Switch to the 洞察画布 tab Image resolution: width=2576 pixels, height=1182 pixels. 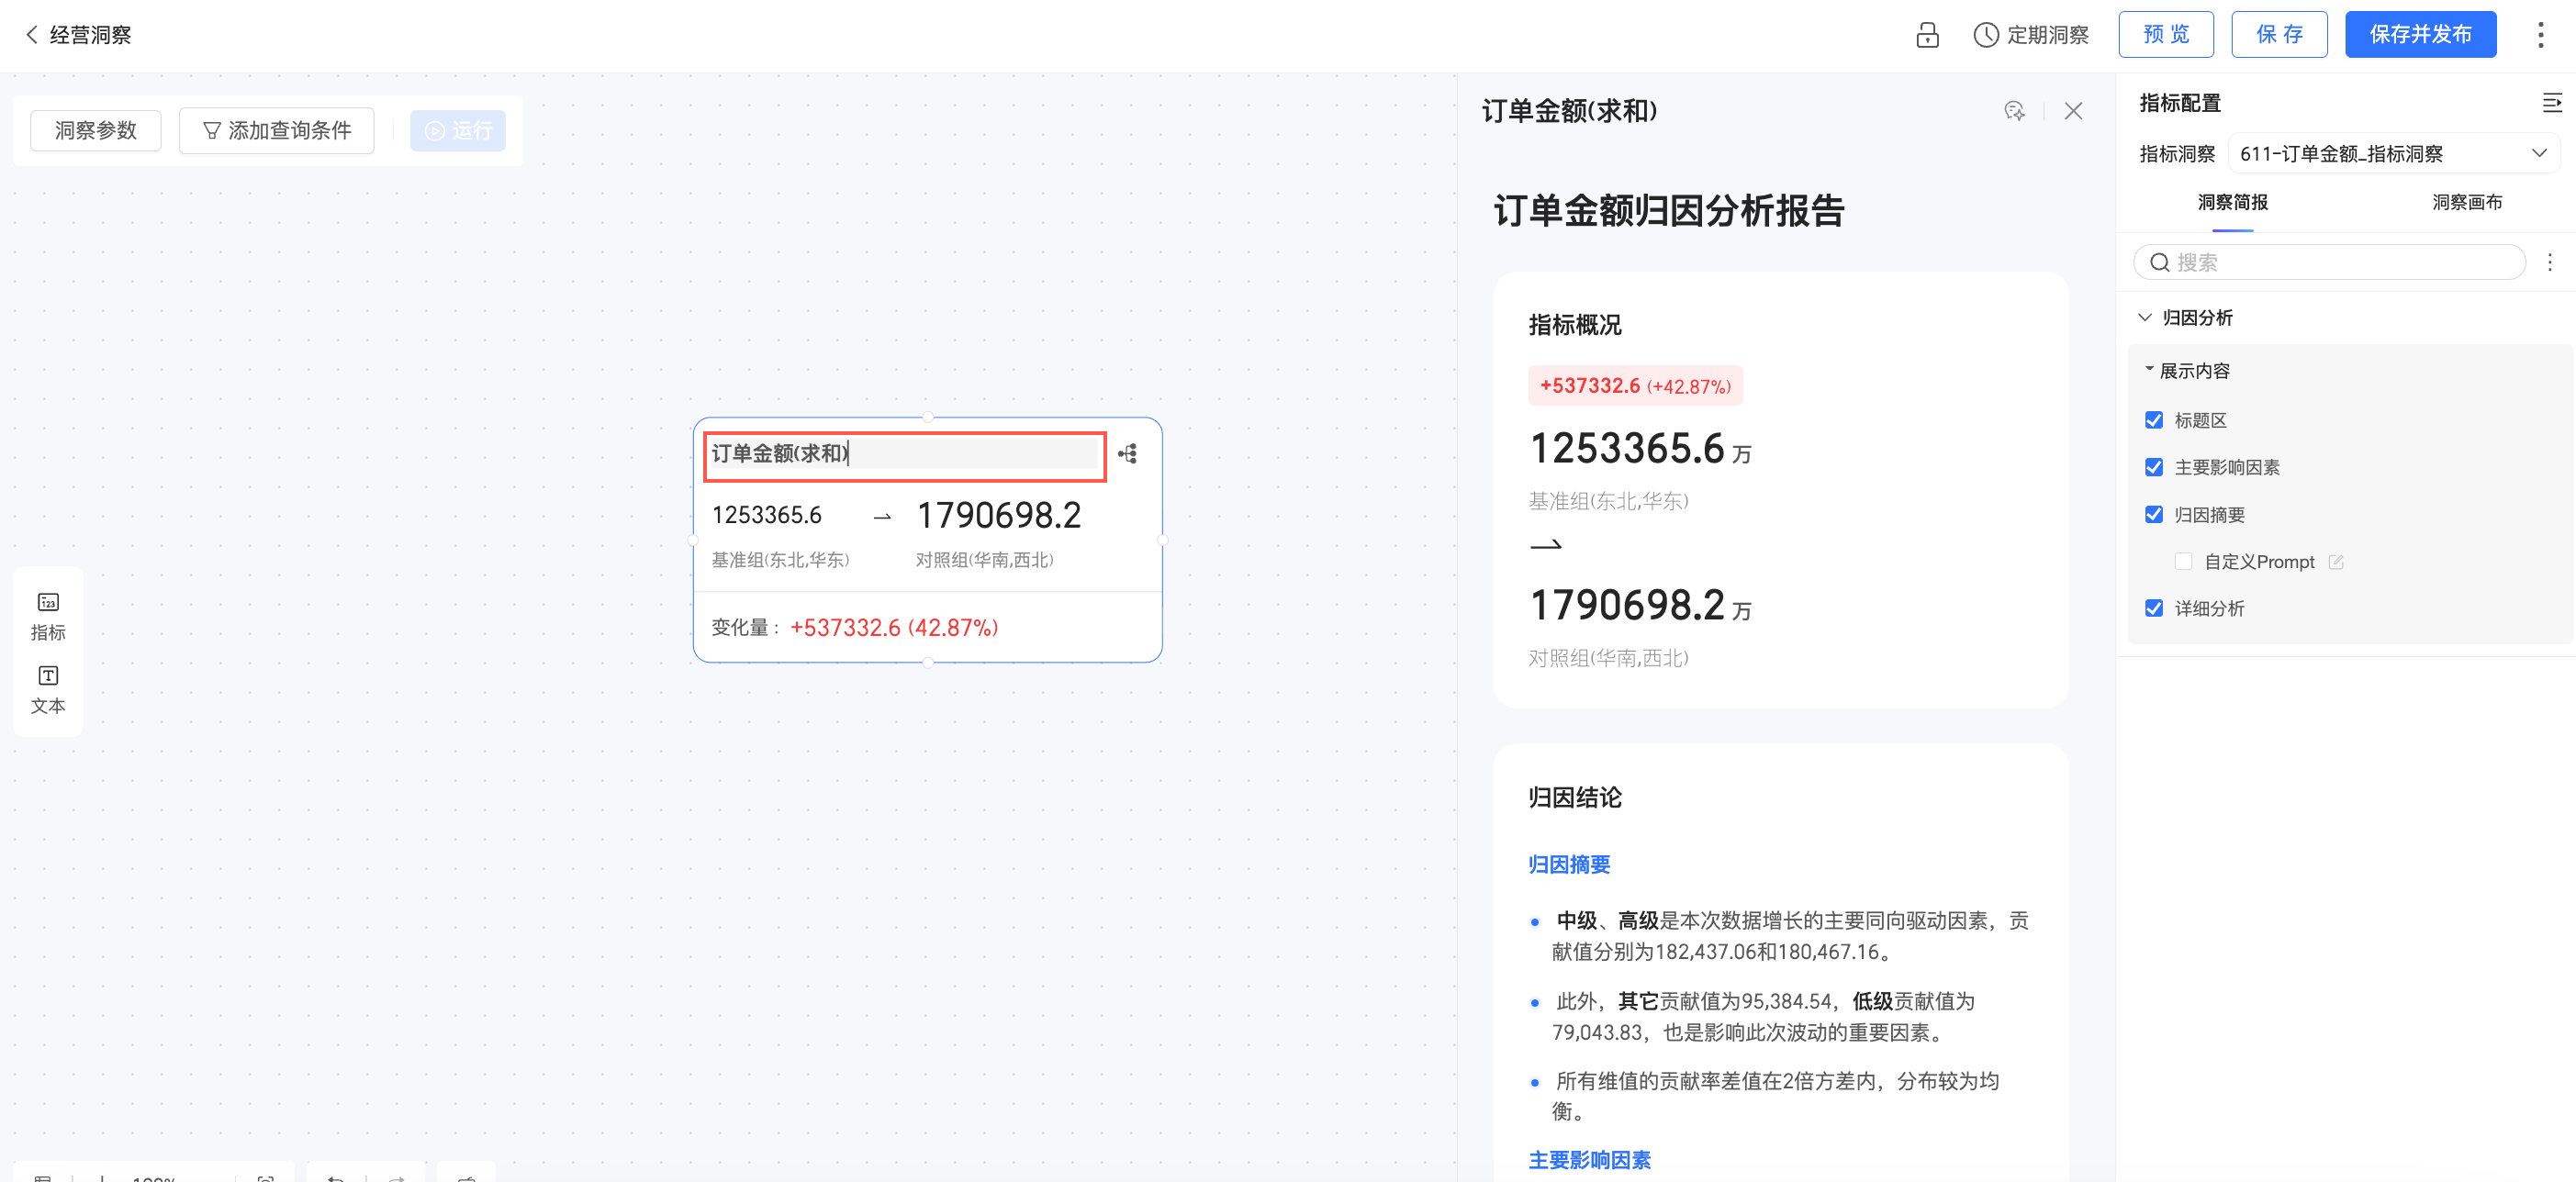2466,203
